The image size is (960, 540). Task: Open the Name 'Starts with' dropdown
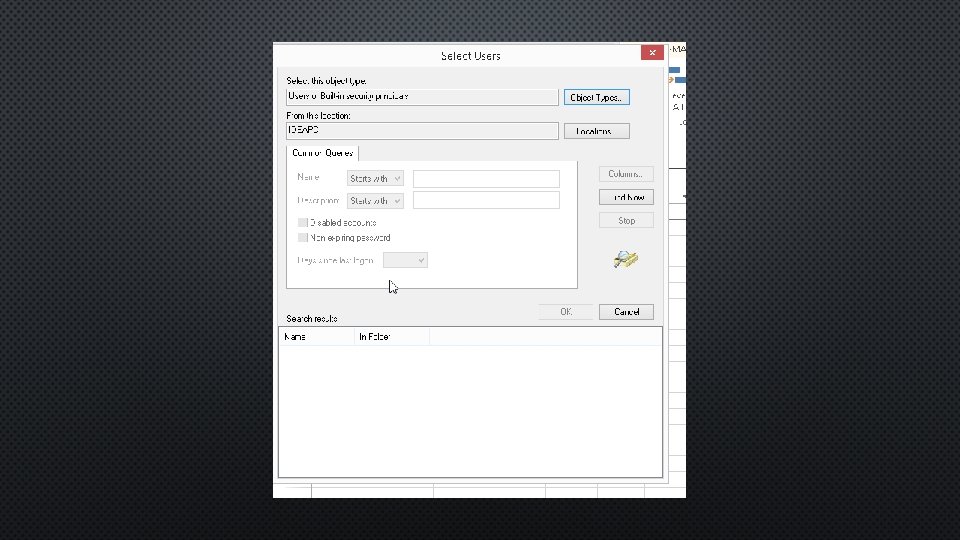(x=375, y=178)
